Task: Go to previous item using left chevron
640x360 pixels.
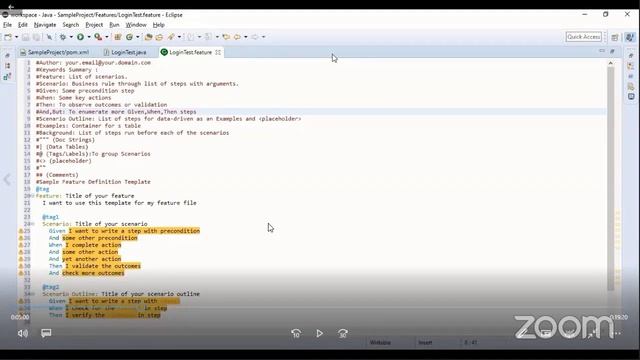Action: (x=7, y=180)
